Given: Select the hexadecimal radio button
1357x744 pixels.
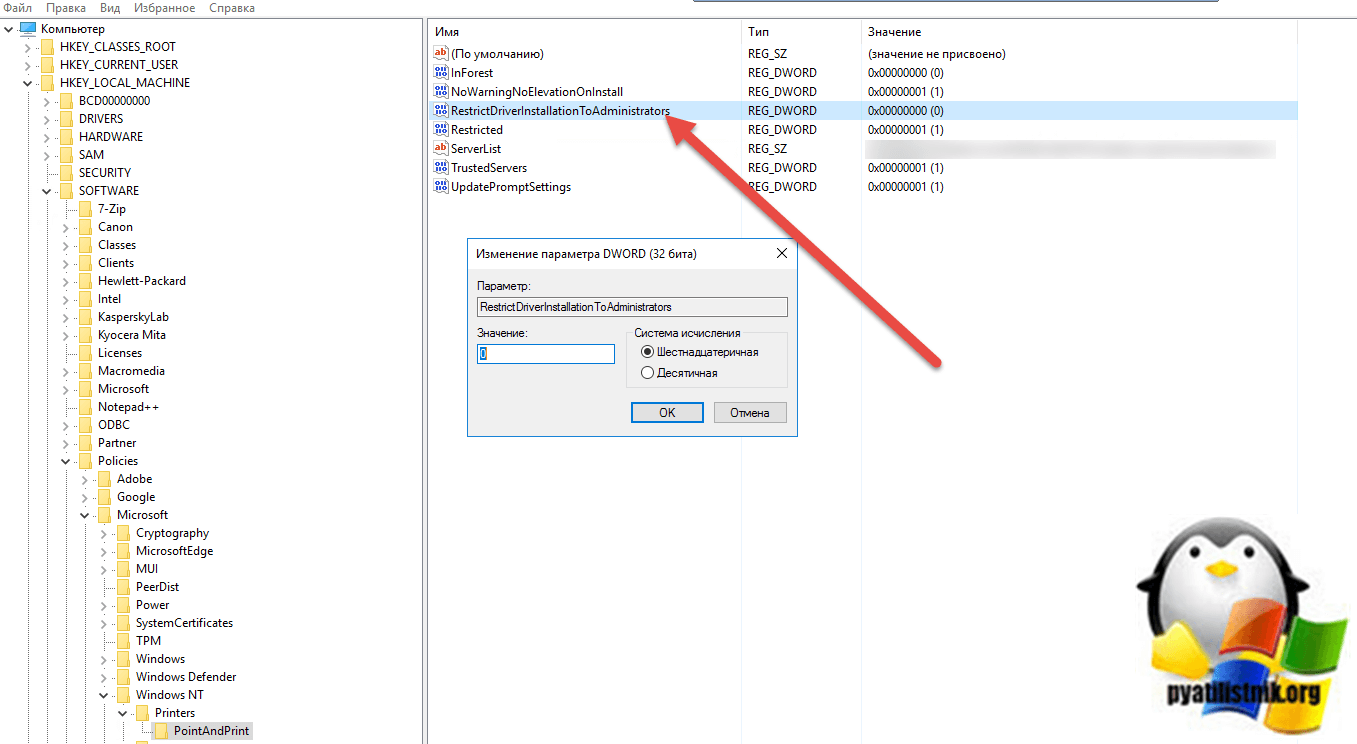Looking at the screenshot, I should pyautogui.click(x=647, y=352).
